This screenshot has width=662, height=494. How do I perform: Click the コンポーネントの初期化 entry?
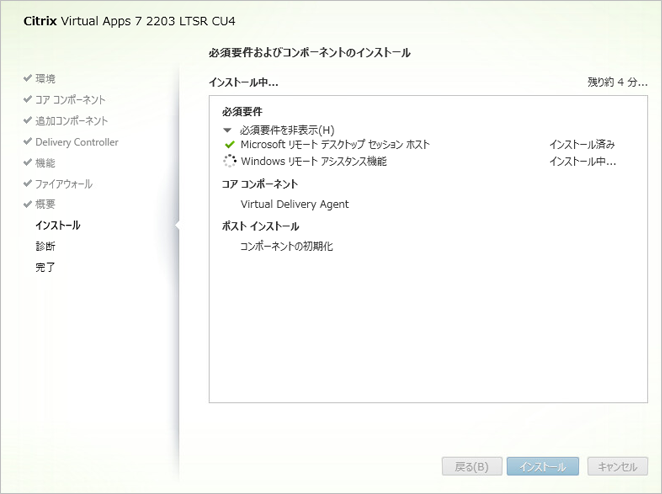(x=287, y=246)
